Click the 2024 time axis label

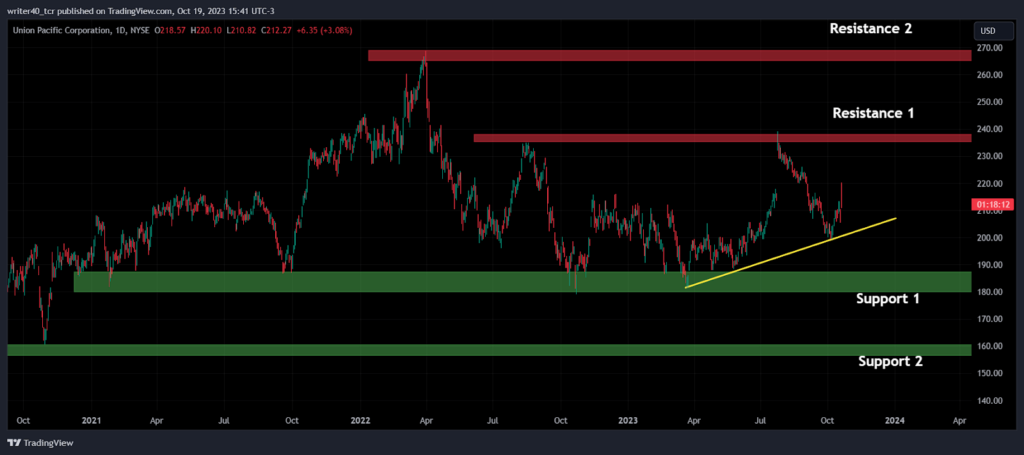pos(895,421)
